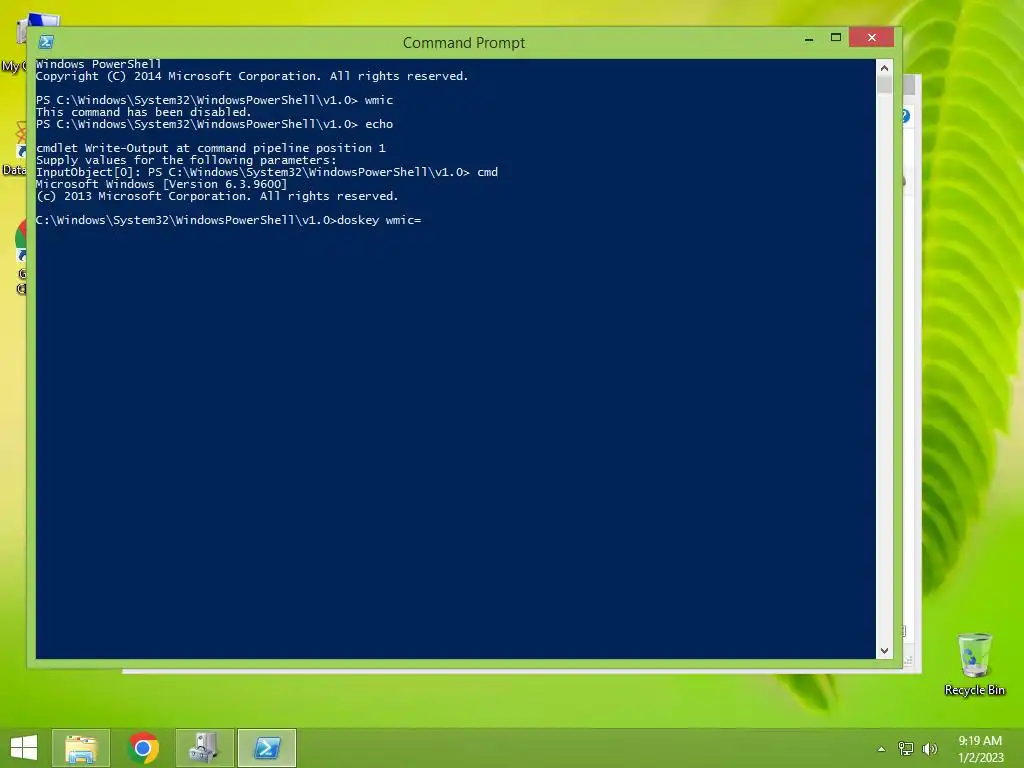Click the 'InputObject[0]:' line
Image resolution: width=1024 pixels, height=768 pixels.
click(266, 172)
